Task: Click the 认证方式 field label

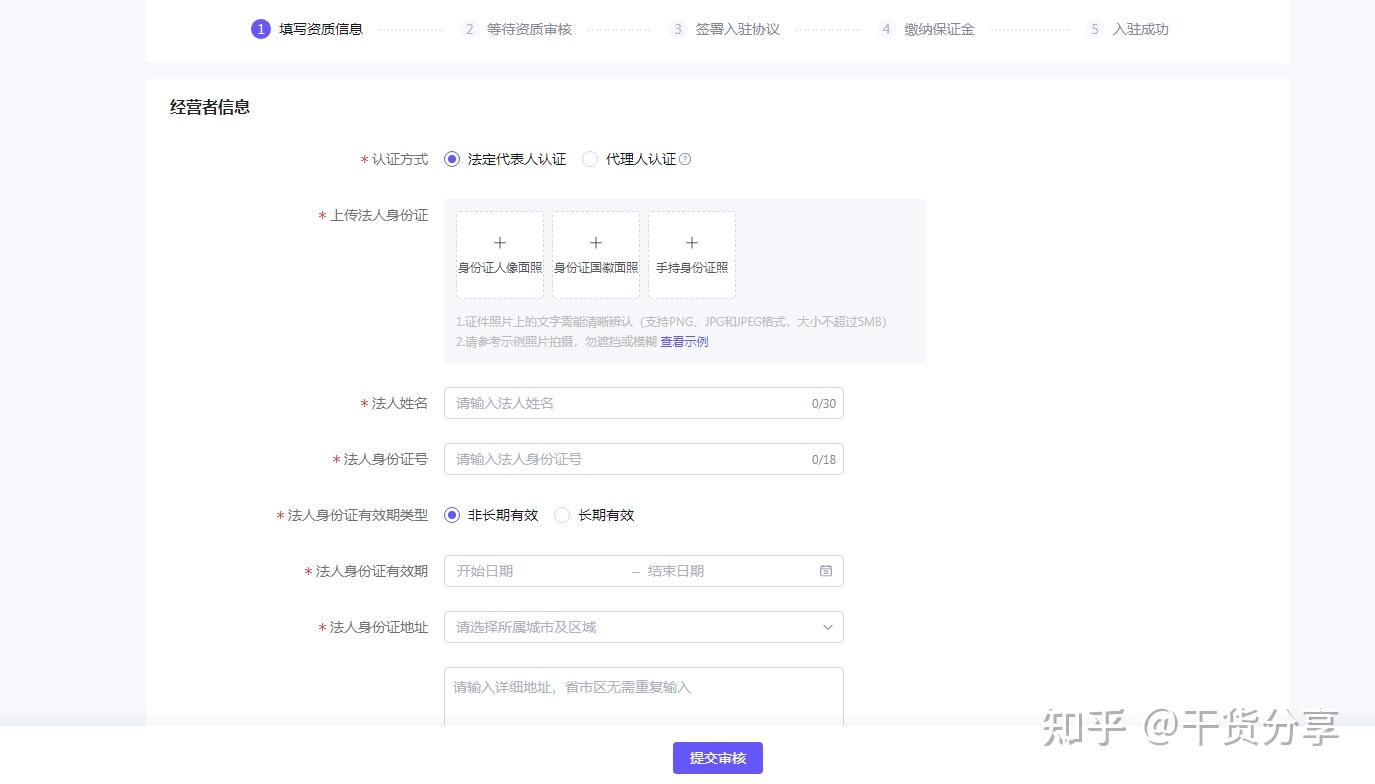Action: (x=400, y=159)
